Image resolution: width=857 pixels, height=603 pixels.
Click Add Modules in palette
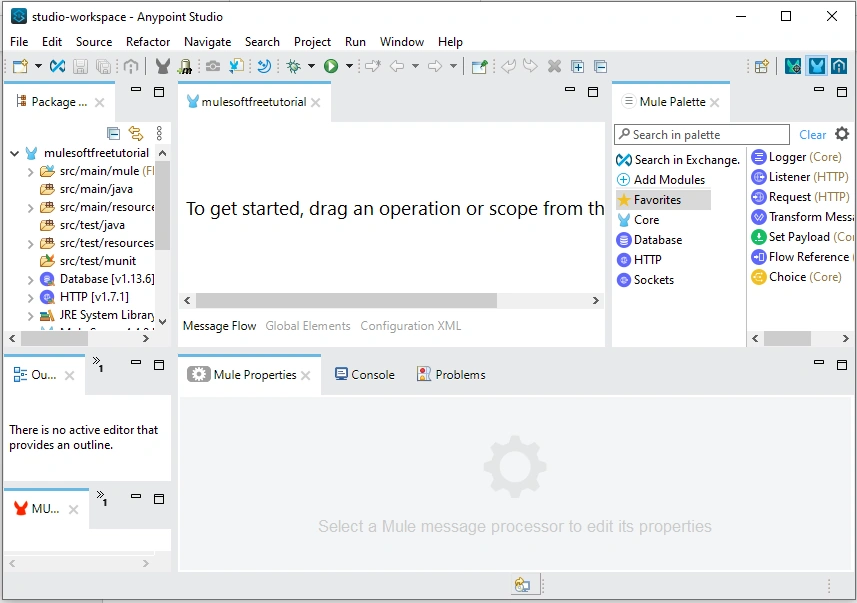pyautogui.click(x=661, y=179)
